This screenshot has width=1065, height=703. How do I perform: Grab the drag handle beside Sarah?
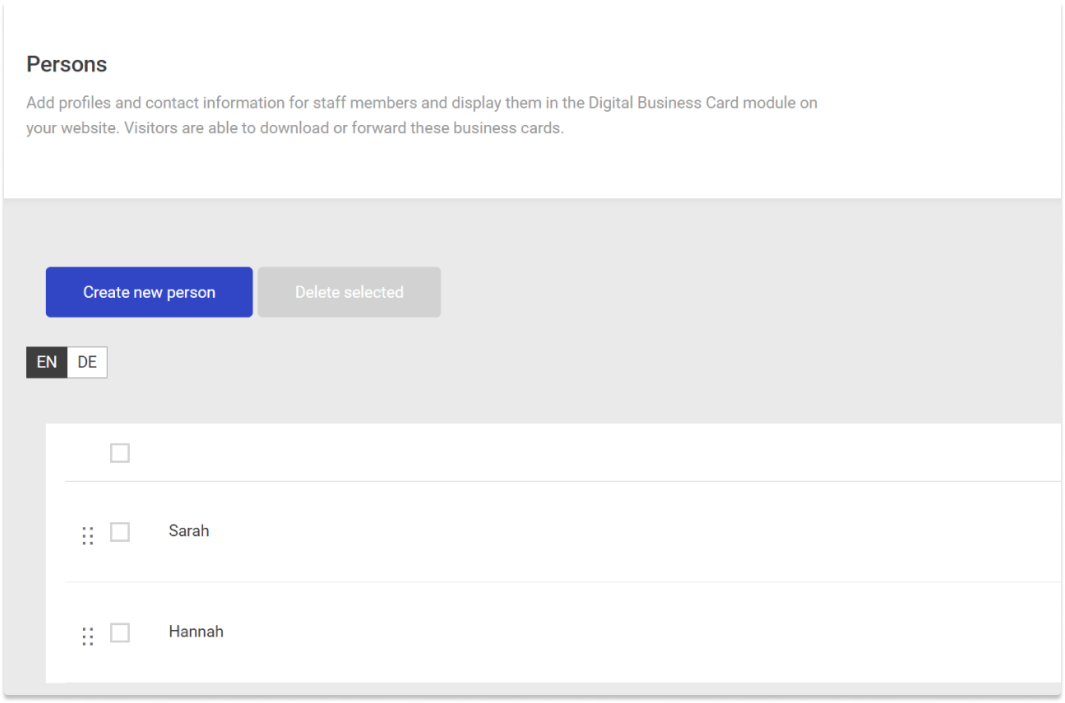click(88, 535)
